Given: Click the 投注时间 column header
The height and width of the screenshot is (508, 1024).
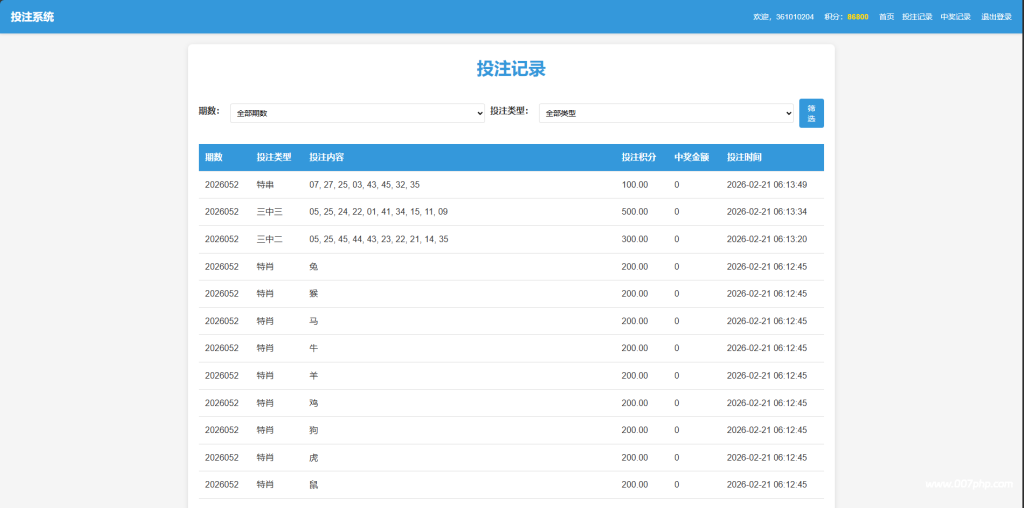Looking at the screenshot, I should tap(744, 157).
